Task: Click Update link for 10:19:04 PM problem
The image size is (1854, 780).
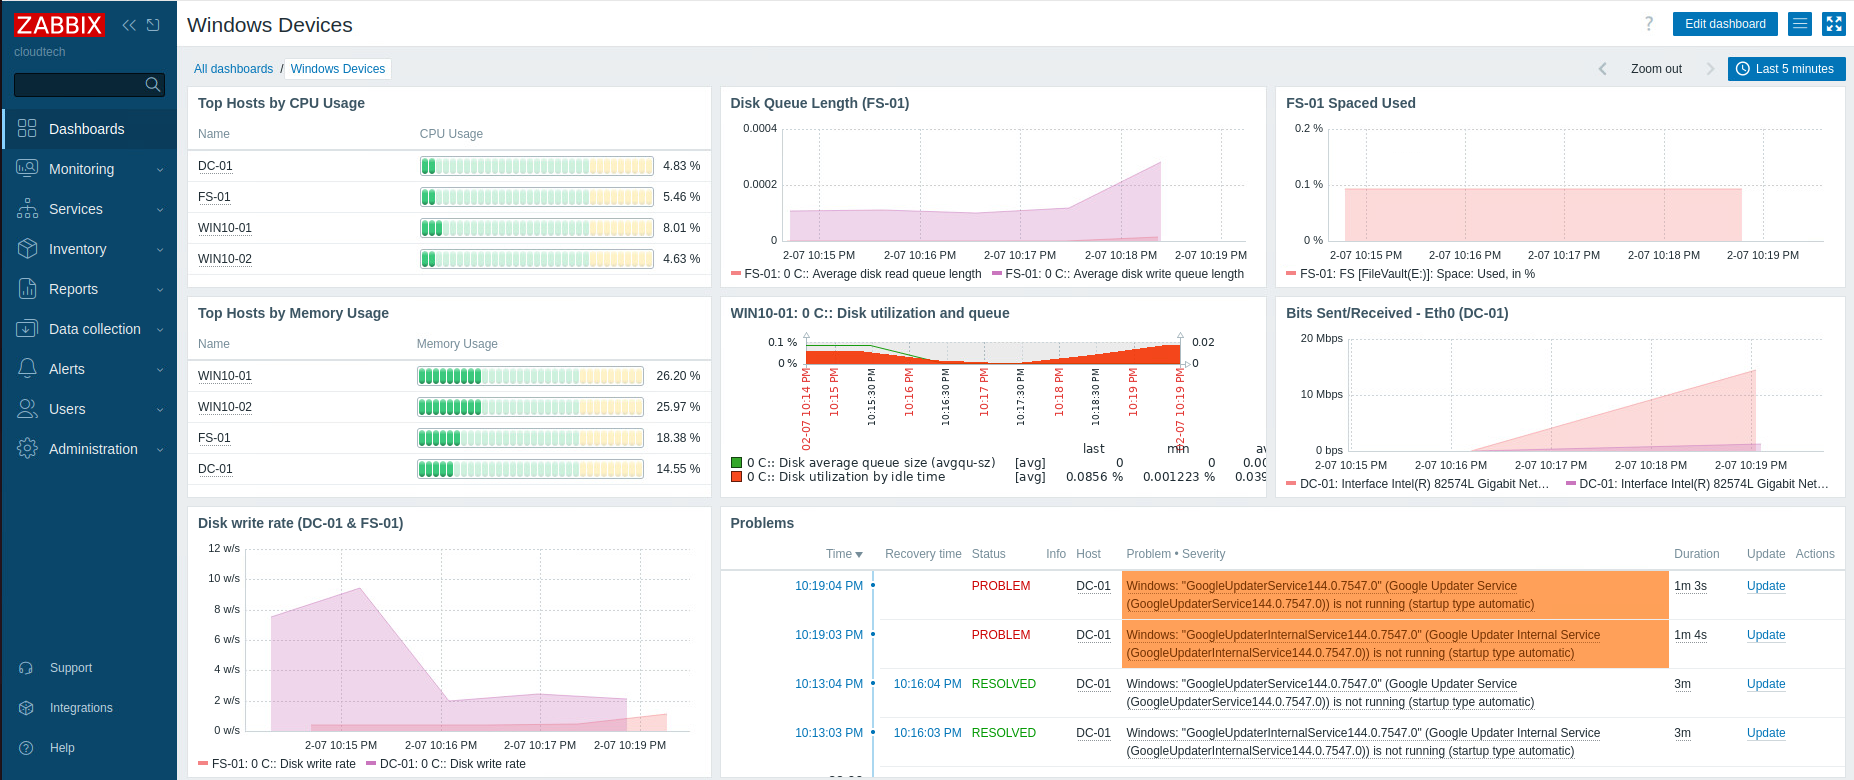Action: [1765, 586]
